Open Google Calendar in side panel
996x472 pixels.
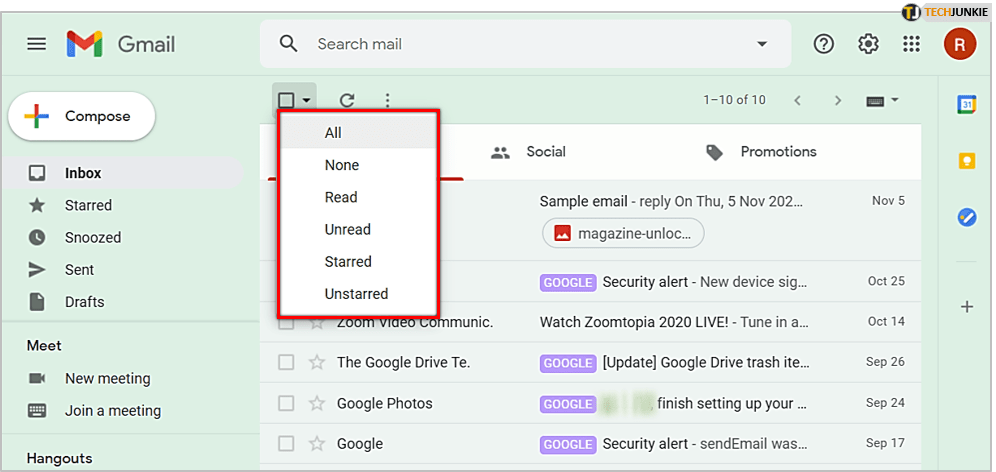pos(967,105)
